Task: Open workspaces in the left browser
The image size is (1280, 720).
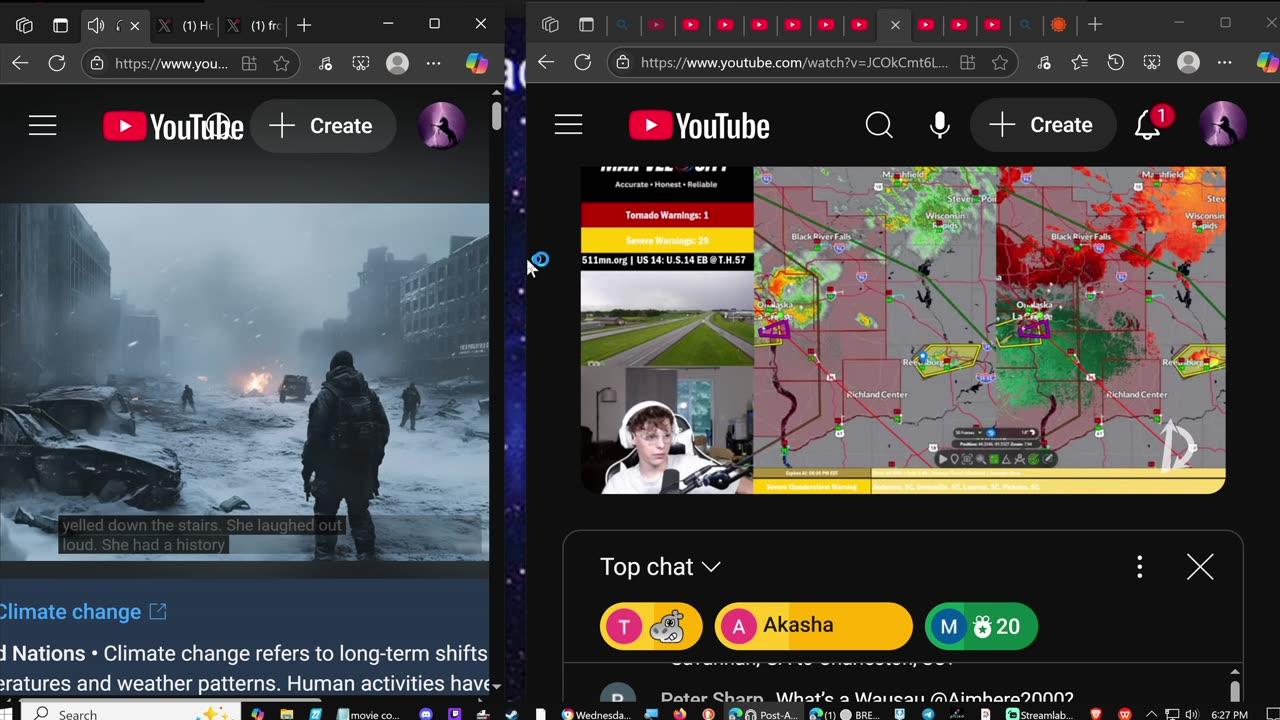Action: coord(24,25)
